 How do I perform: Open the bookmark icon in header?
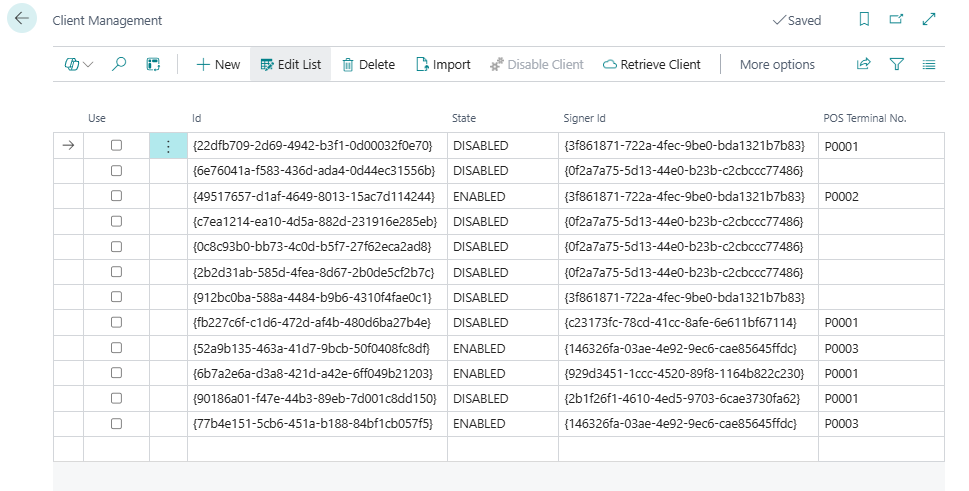pos(864,20)
